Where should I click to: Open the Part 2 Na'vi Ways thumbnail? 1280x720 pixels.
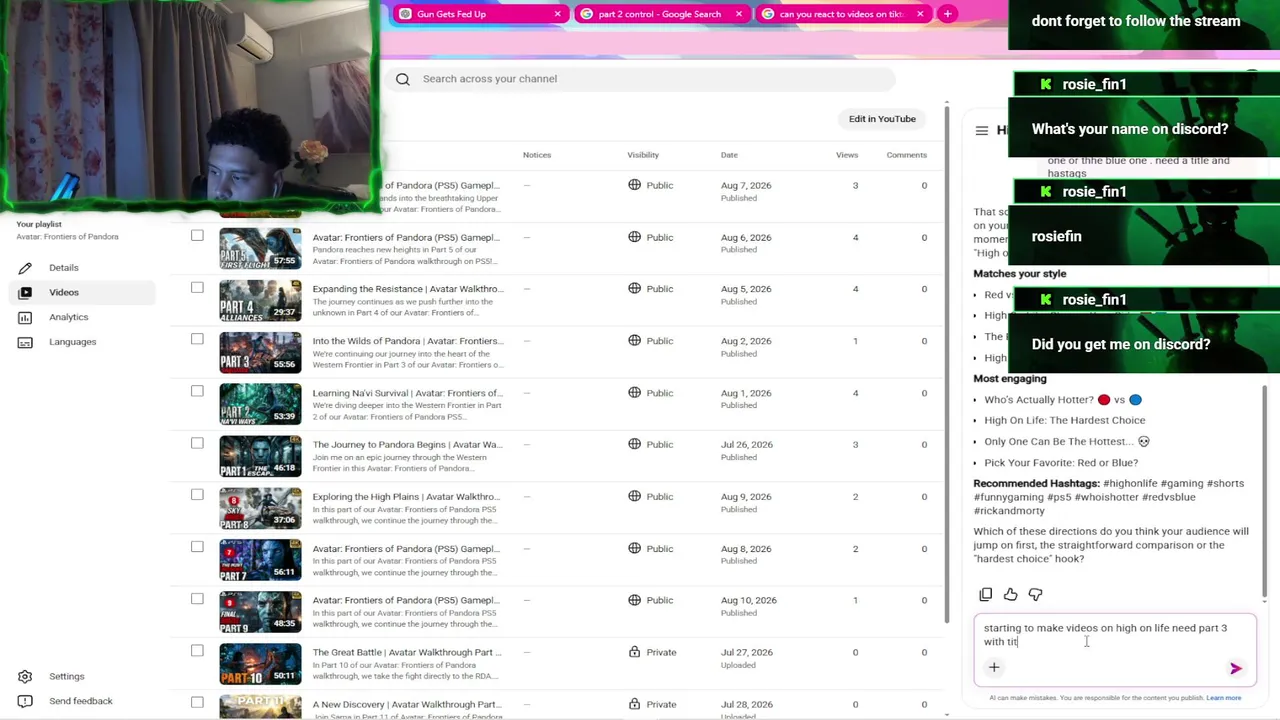pos(260,404)
